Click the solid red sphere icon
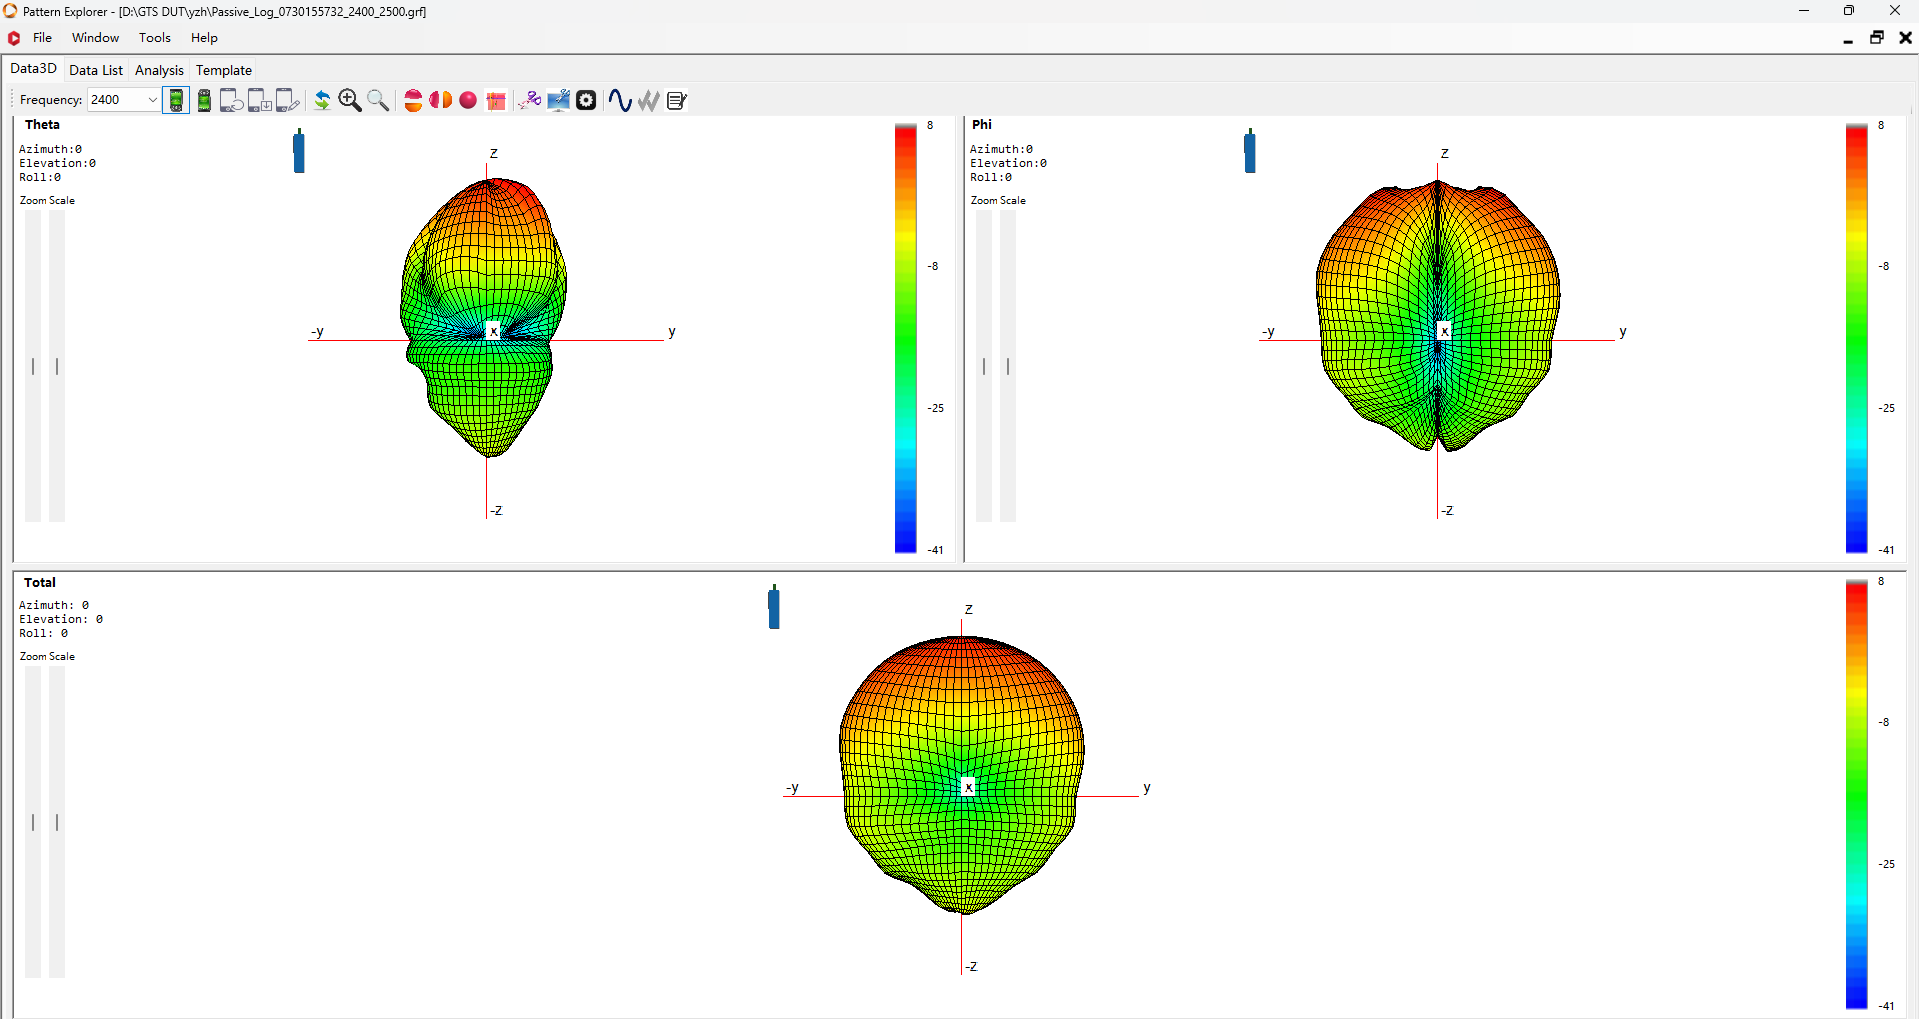The height and width of the screenshot is (1019, 1919). coord(468,100)
